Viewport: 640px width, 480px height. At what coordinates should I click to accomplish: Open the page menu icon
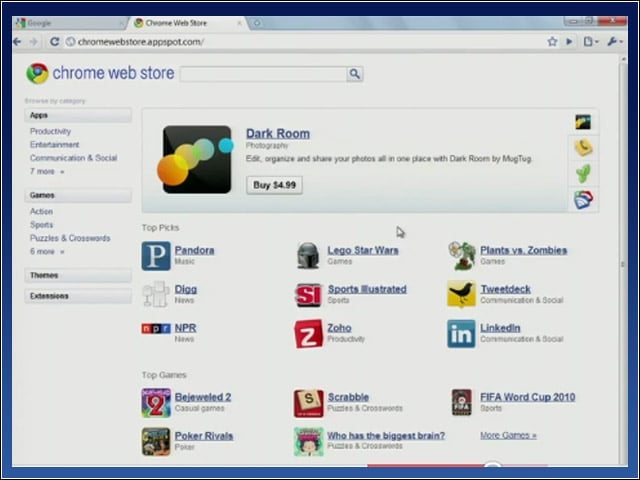[590, 41]
